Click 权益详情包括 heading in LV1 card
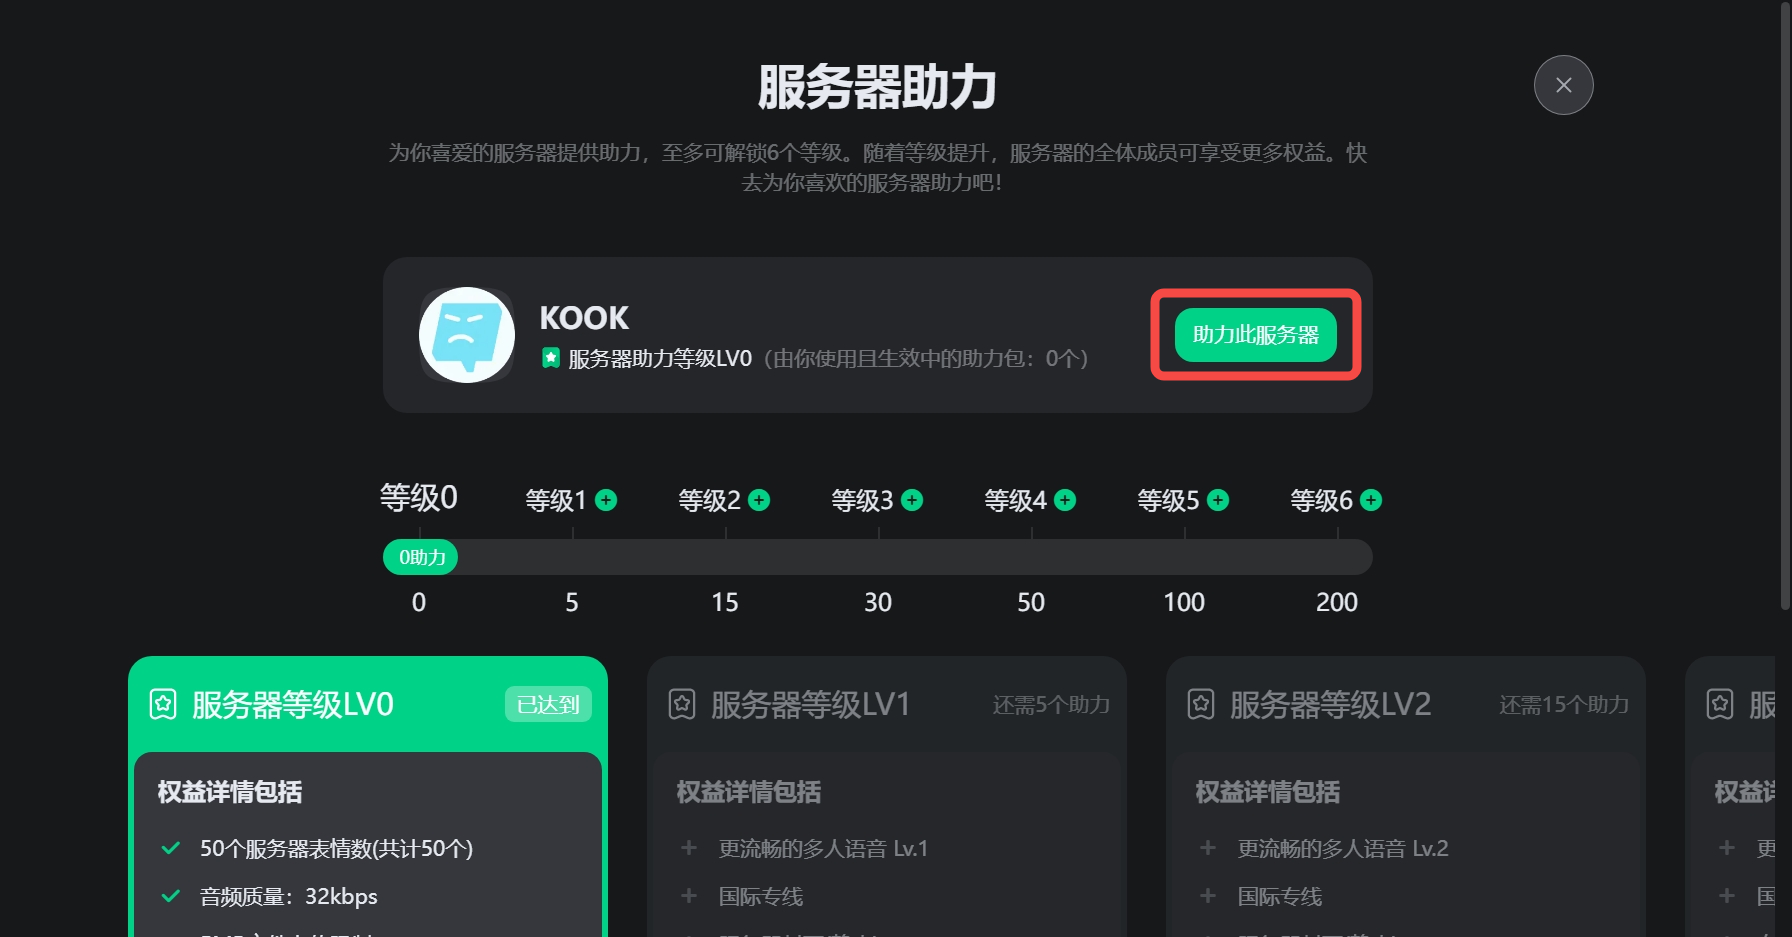 pyautogui.click(x=749, y=792)
